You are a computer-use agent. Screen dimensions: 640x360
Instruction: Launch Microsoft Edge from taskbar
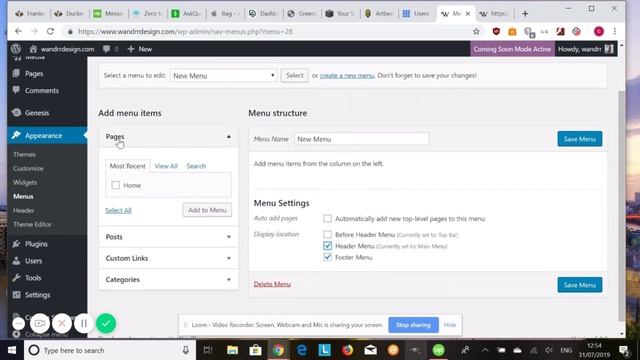coord(302,350)
